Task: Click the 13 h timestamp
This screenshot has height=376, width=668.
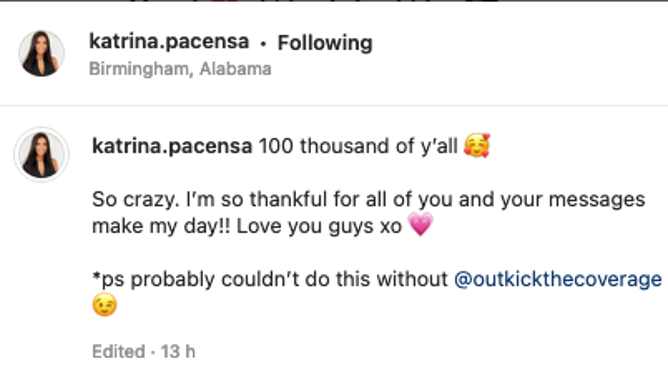Action: point(178,352)
